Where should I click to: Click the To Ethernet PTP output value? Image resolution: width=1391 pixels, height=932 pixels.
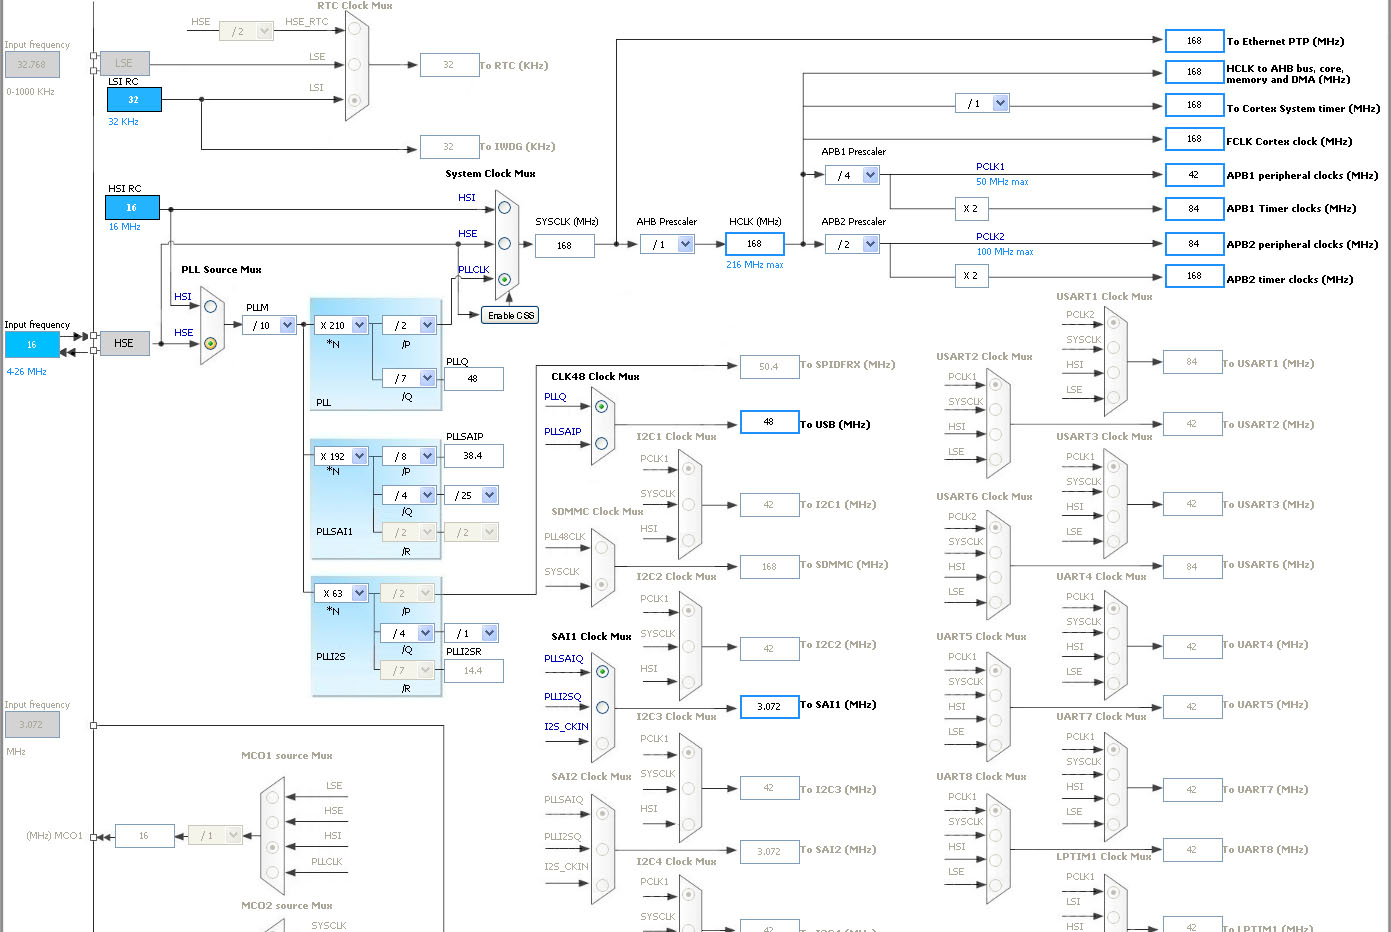click(1194, 41)
